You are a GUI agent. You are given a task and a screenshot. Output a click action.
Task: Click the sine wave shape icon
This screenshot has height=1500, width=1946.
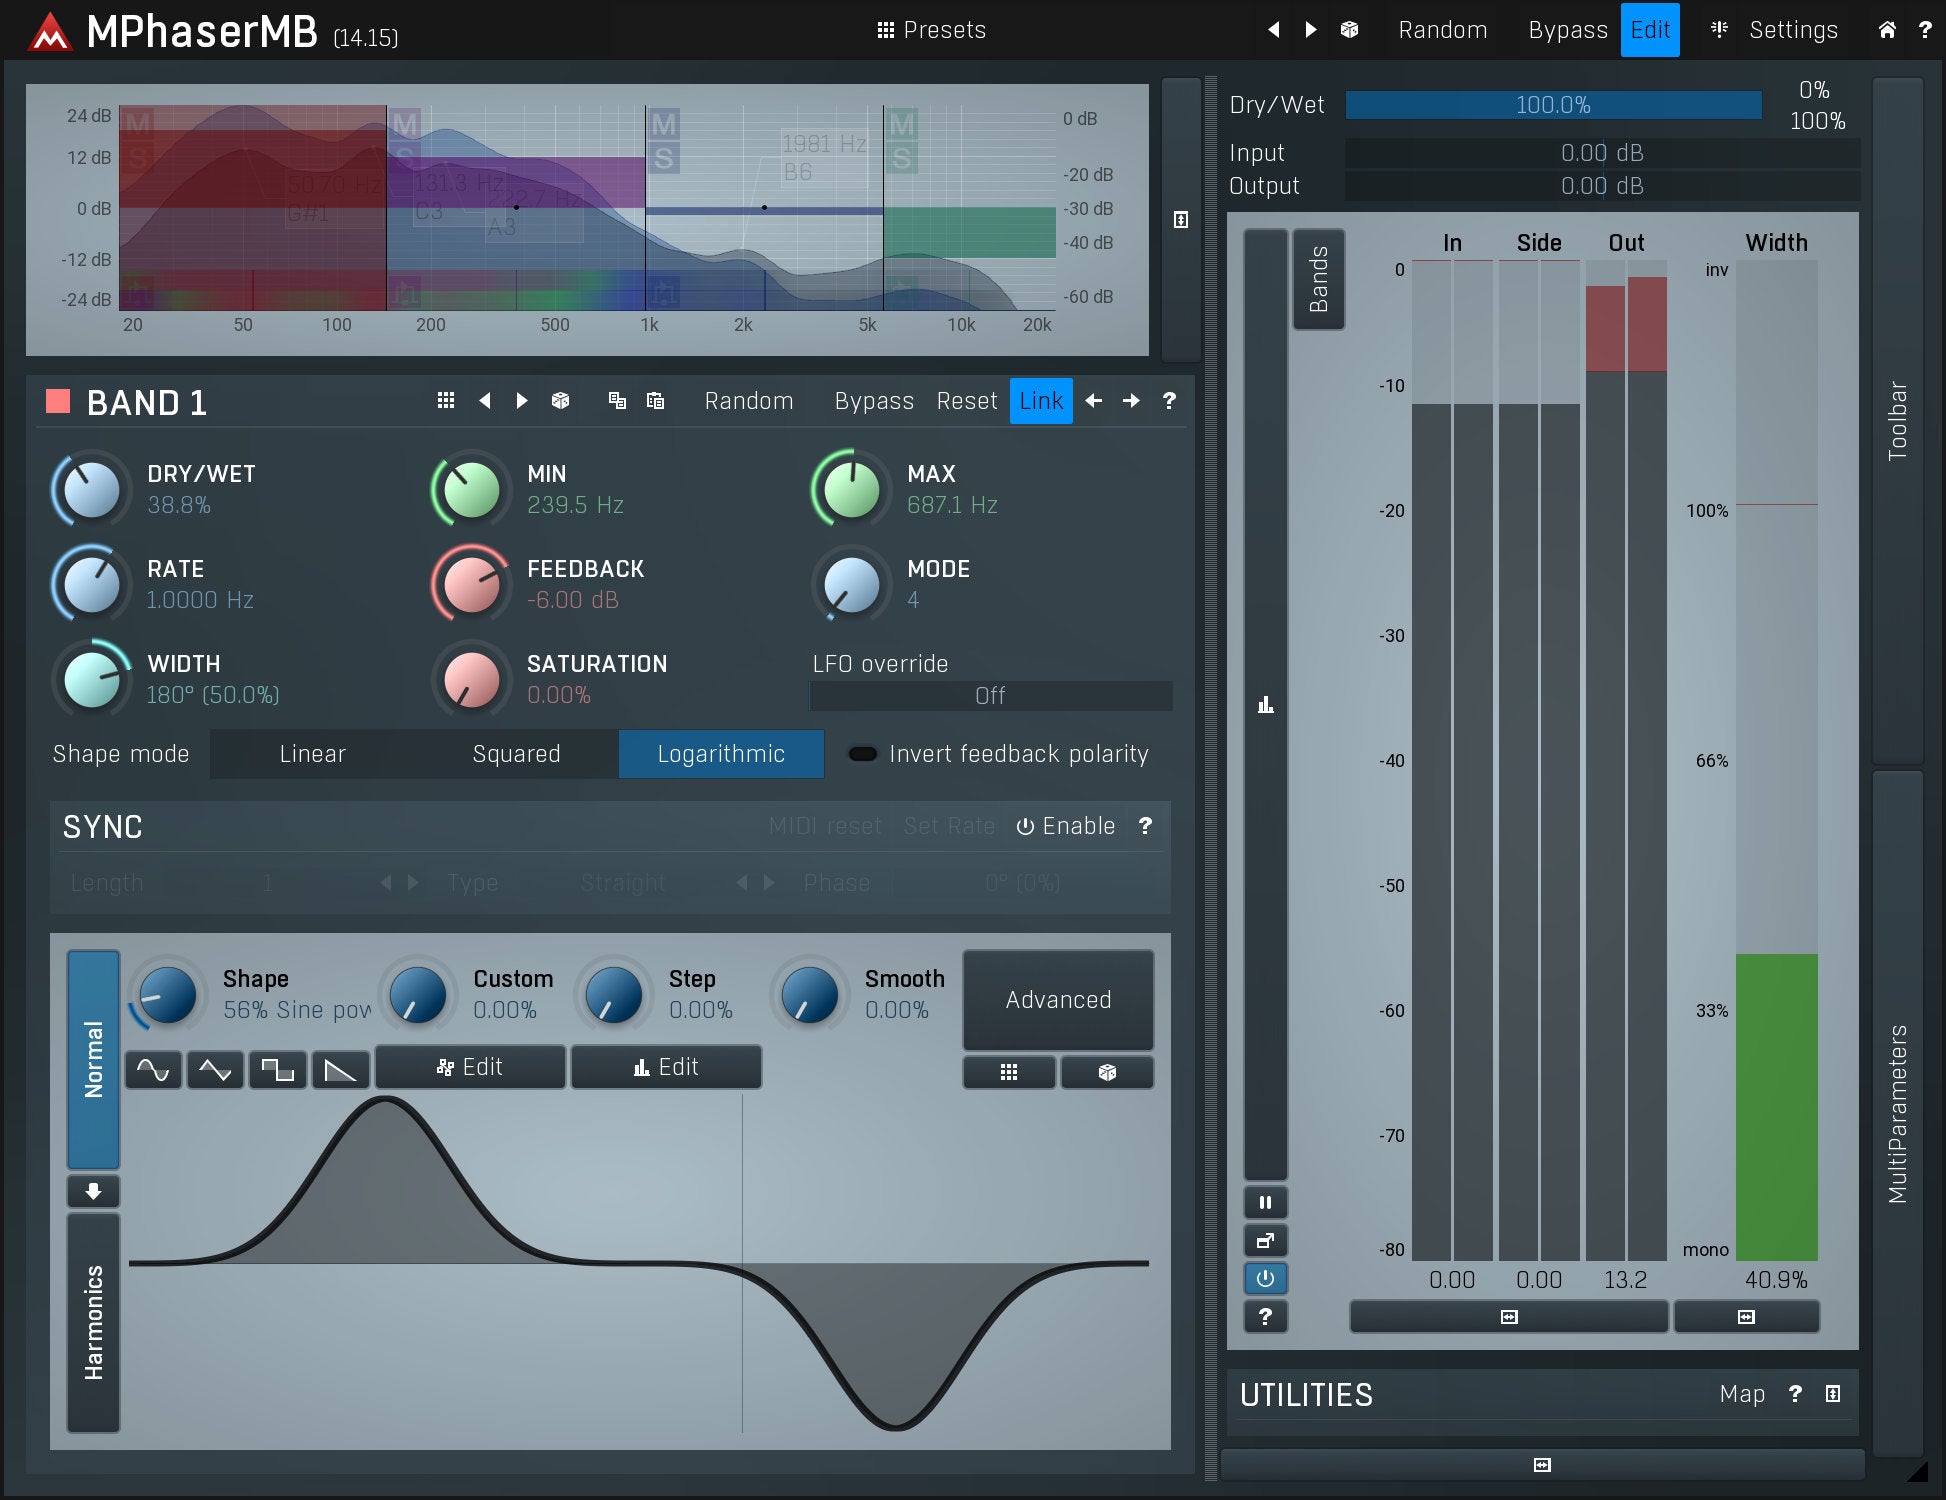coord(153,1070)
